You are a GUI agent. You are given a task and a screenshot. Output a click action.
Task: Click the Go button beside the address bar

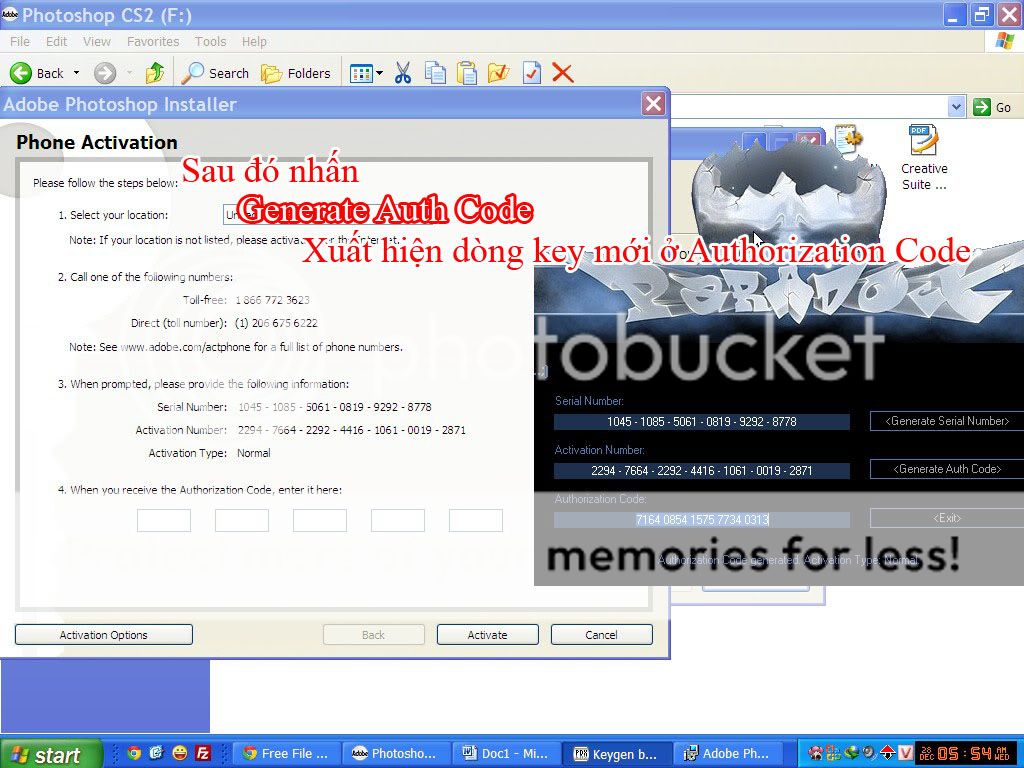(x=992, y=107)
